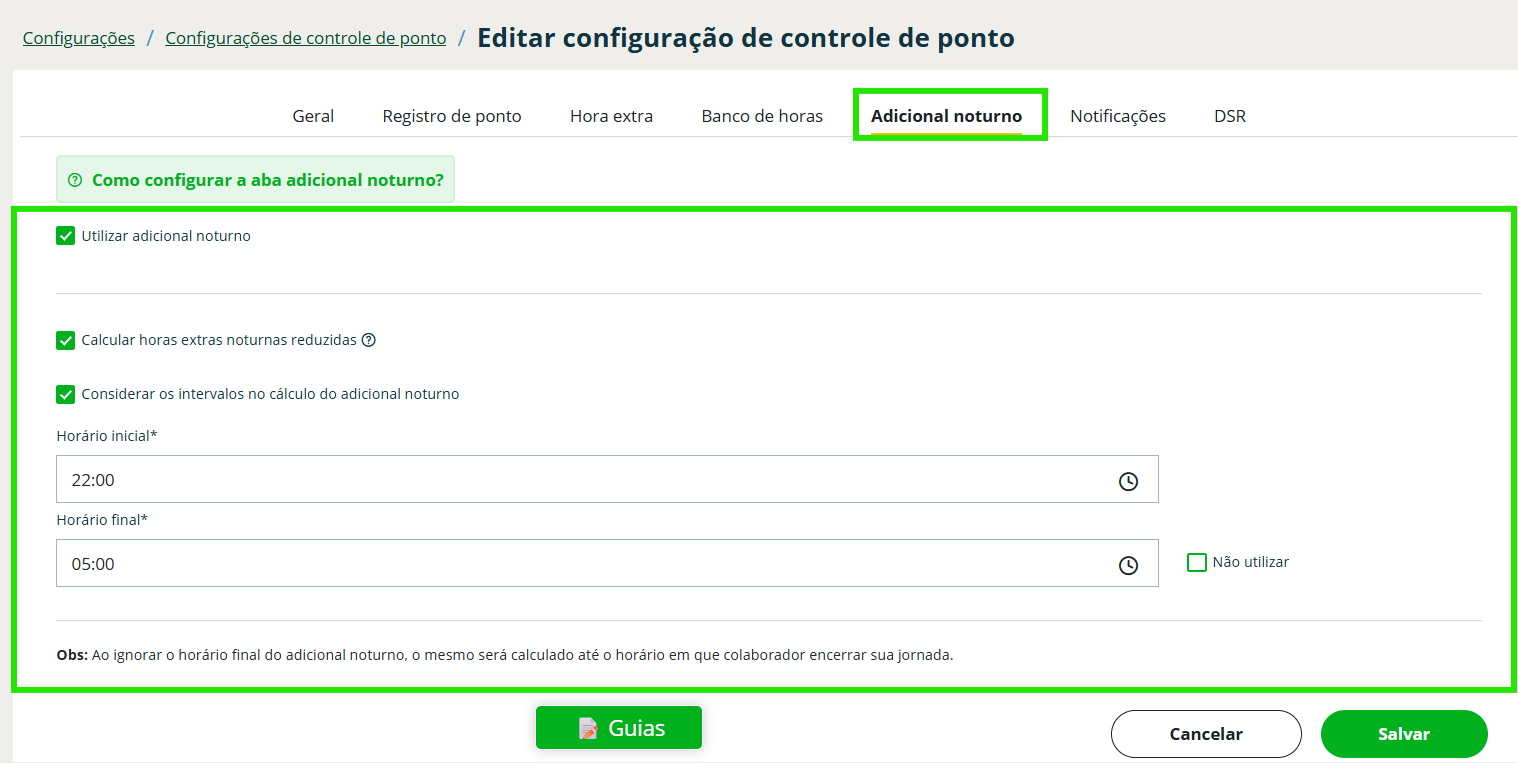Click the clock icon in Horário inicial field
The image size is (1518, 763).
click(x=1128, y=481)
